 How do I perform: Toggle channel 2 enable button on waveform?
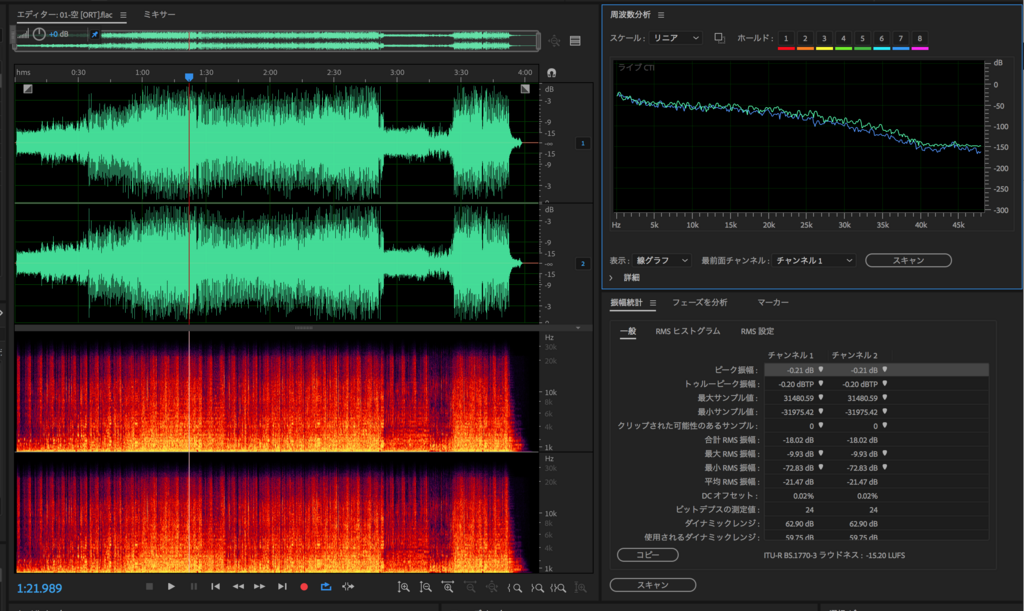[x=583, y=264]
